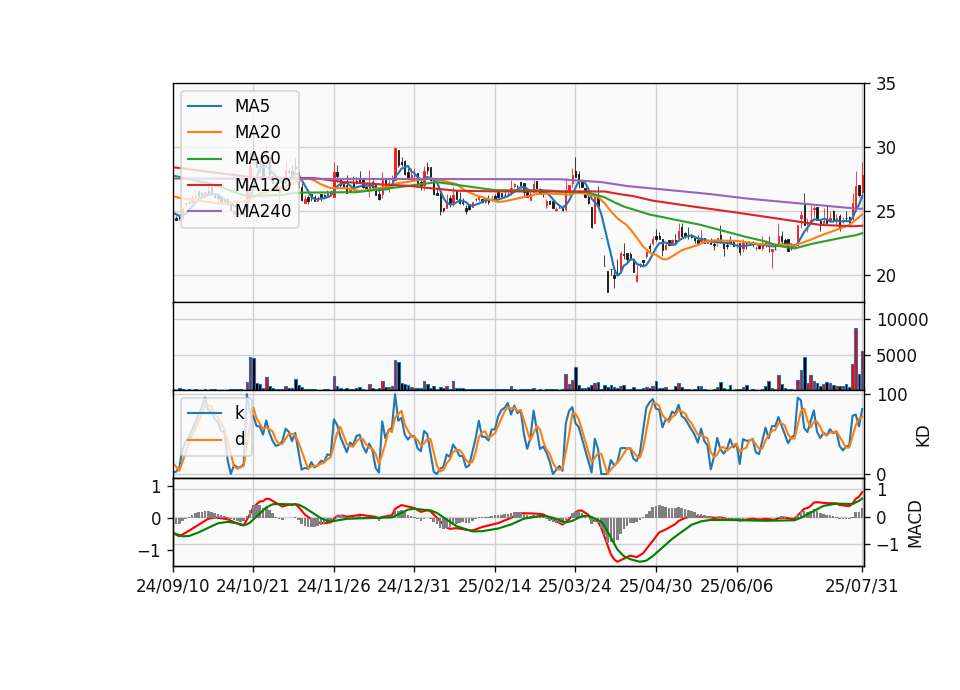Click the blue MA5 legend line sample
Viewport: 960px width, 690px height.
tap(204, 107)
